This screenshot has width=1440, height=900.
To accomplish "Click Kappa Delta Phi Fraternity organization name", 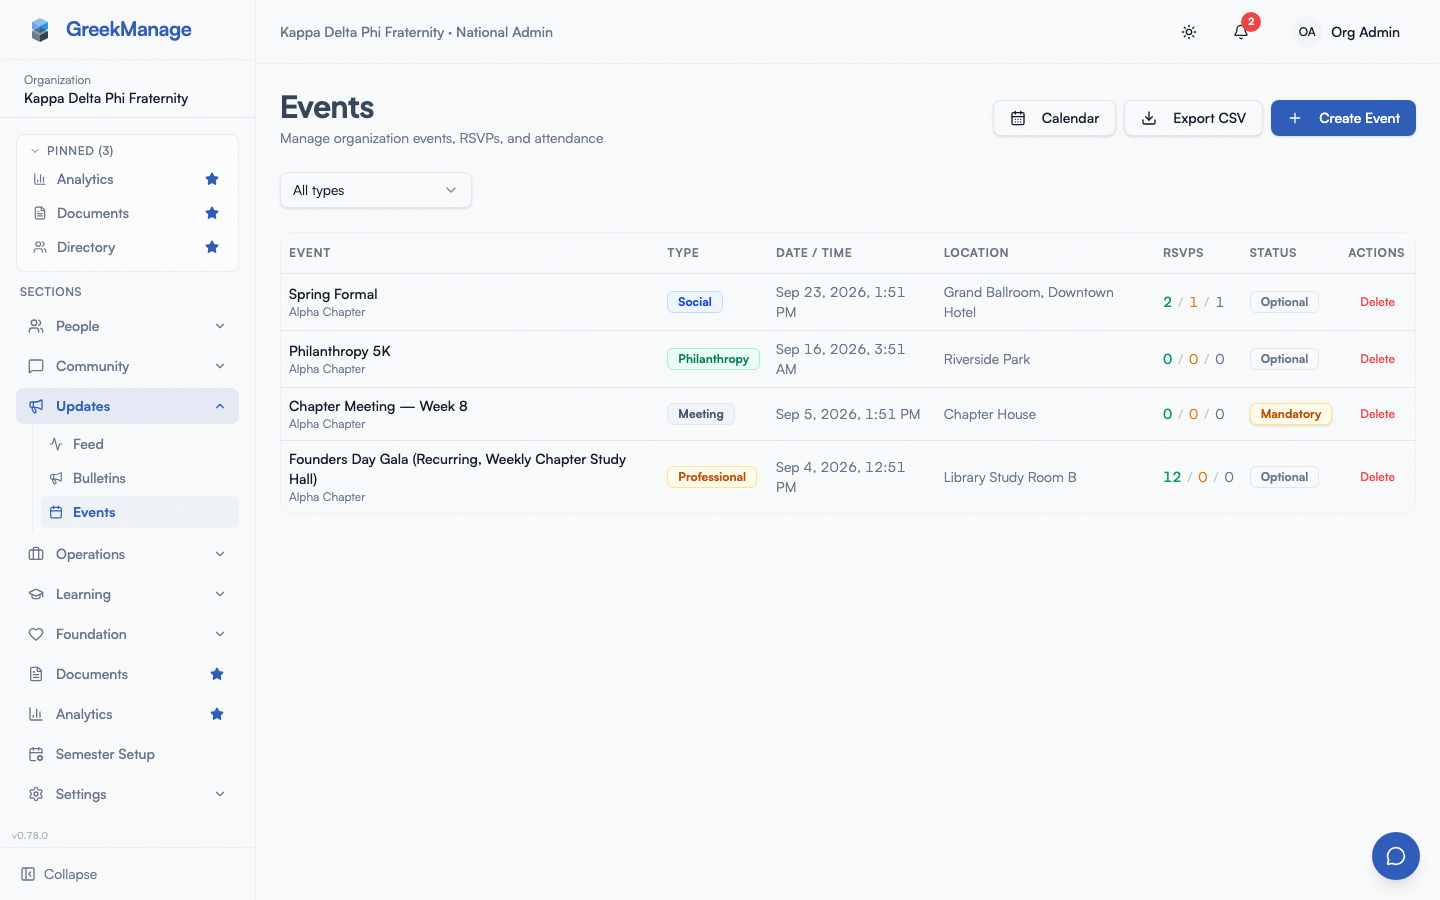I will coord(106,98).
